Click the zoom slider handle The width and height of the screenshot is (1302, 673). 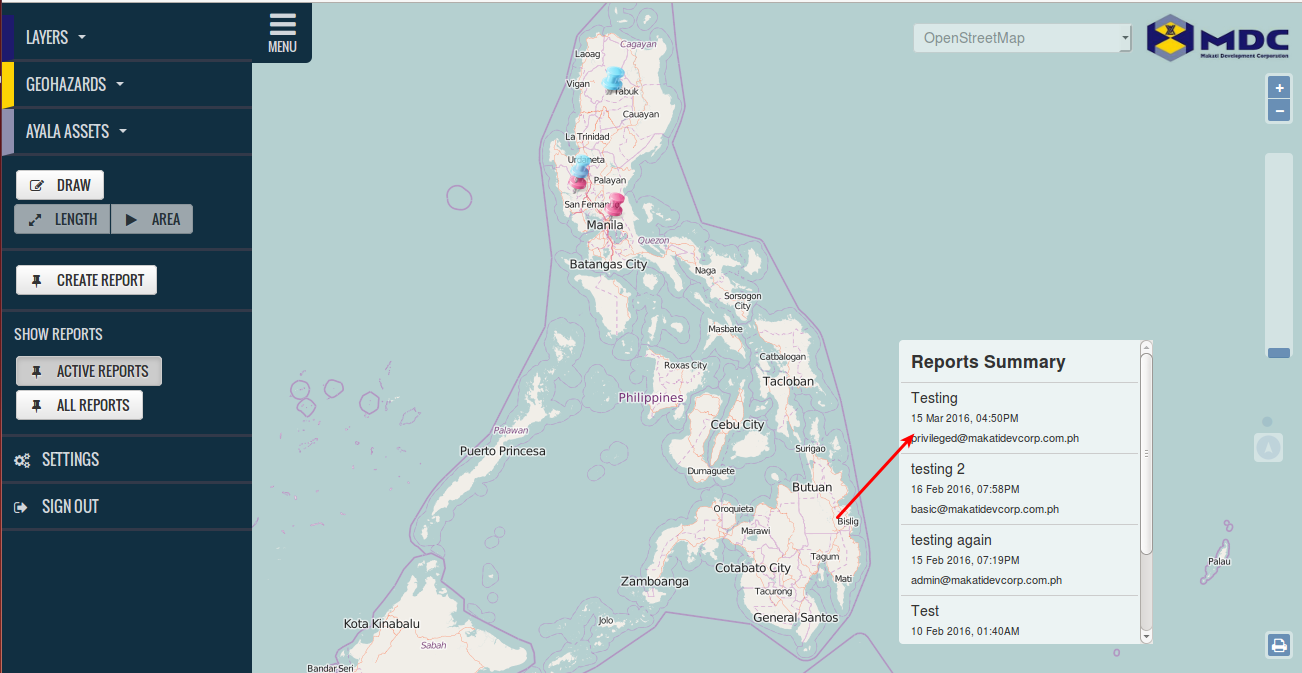pos(1279,352)
